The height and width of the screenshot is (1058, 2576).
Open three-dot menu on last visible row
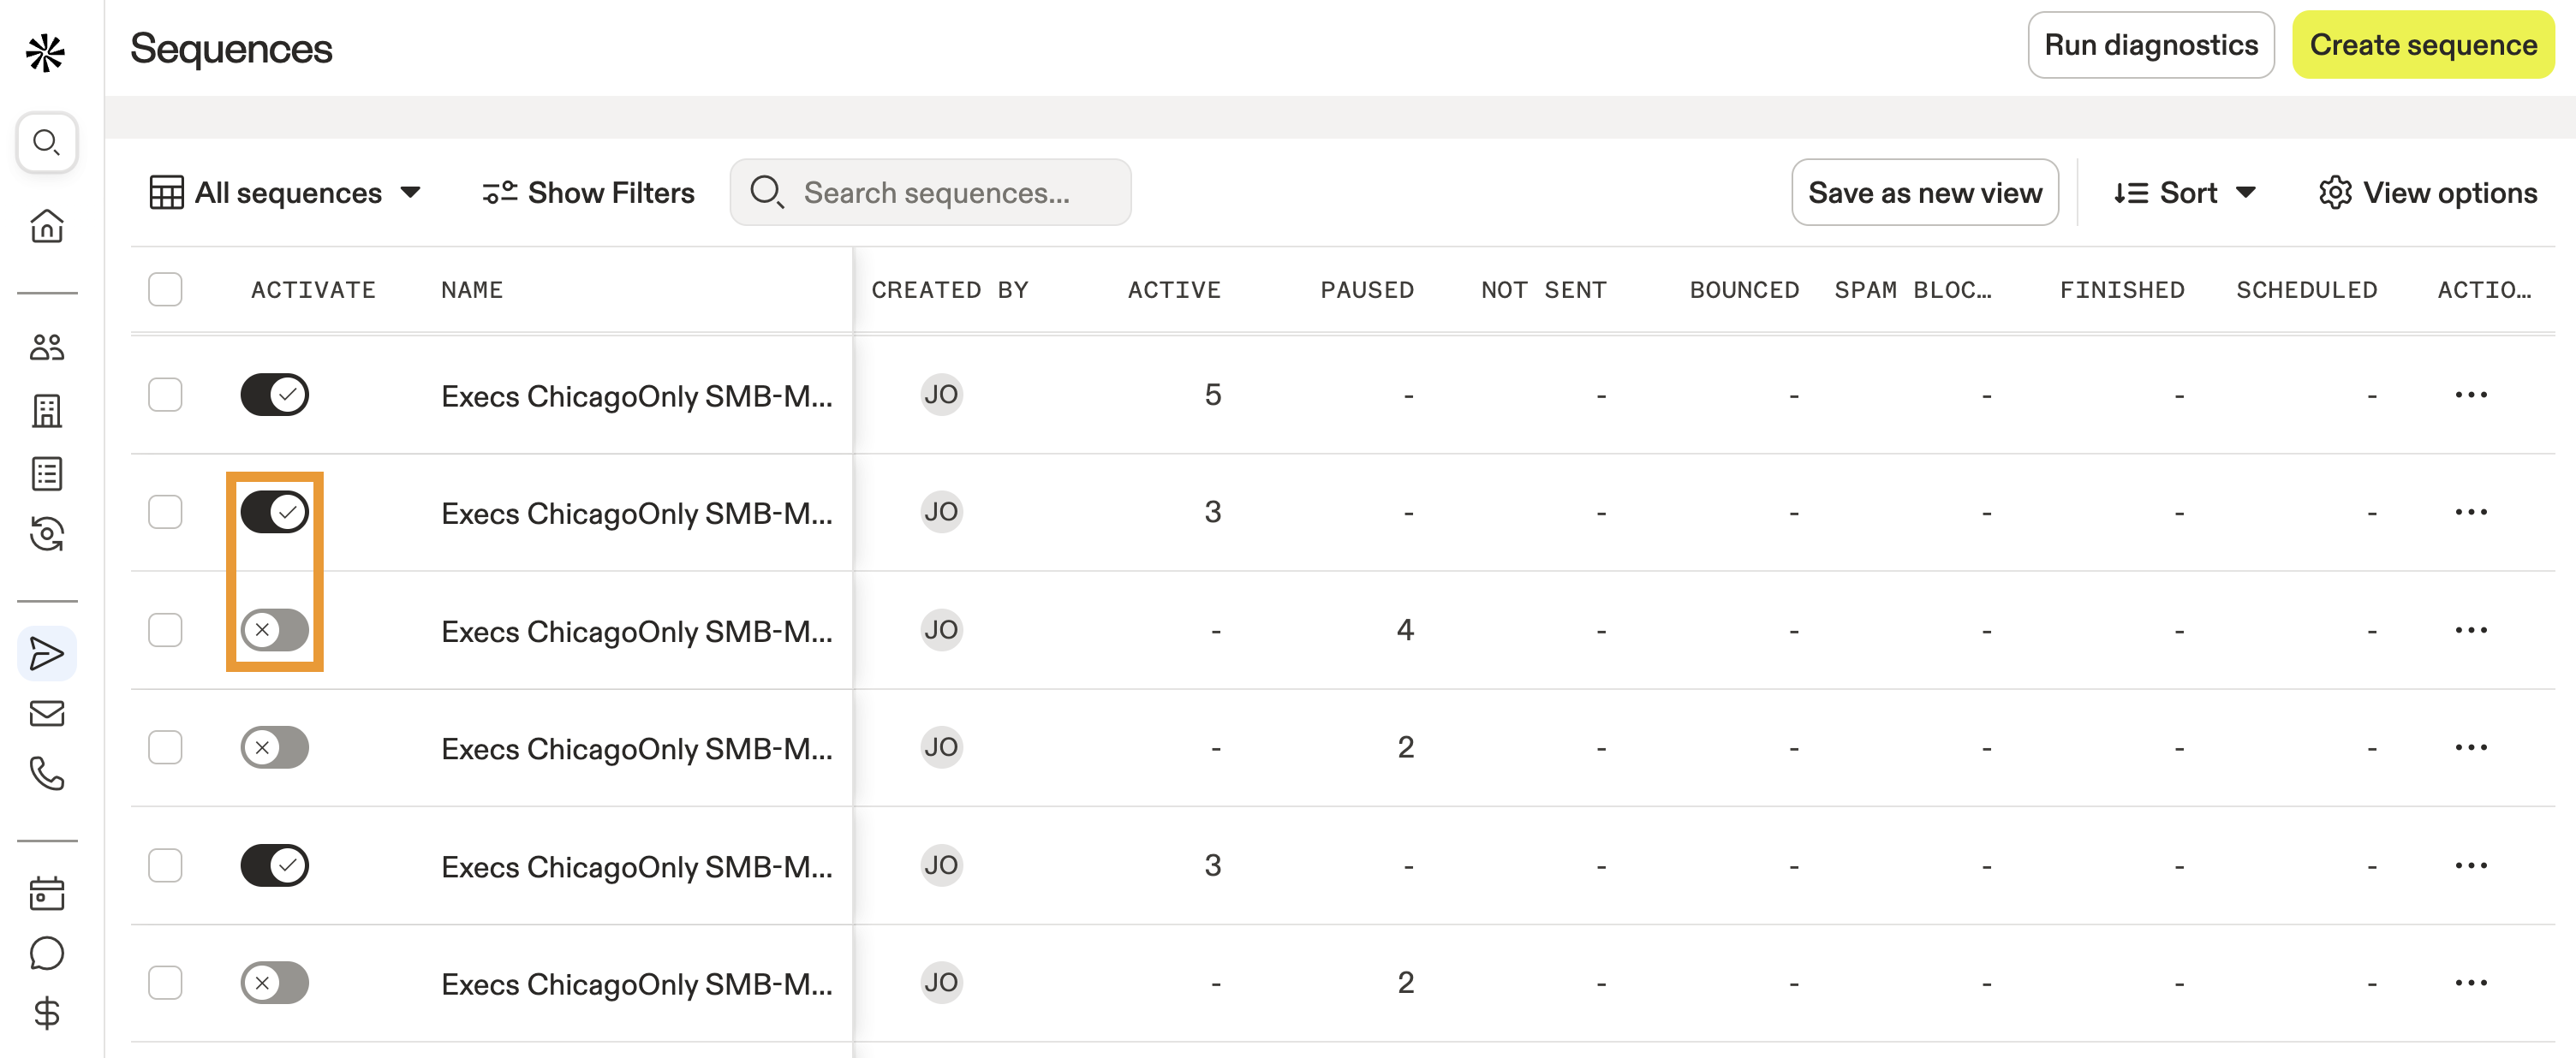[x=2470, y=982]
